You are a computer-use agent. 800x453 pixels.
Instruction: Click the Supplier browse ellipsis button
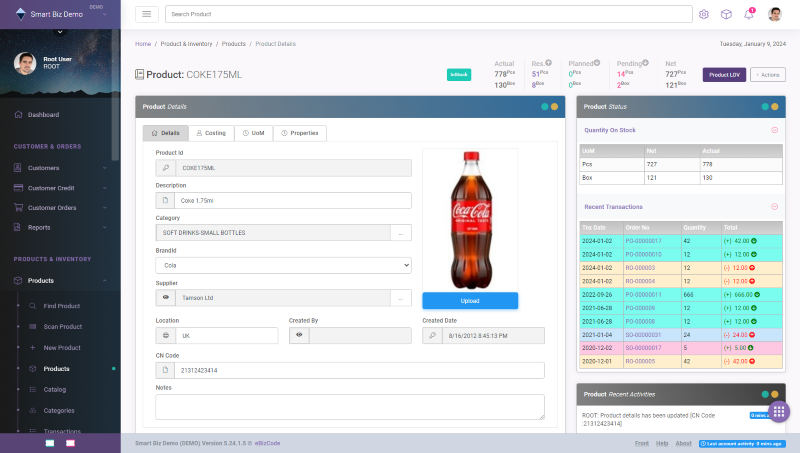click(401, 298)
